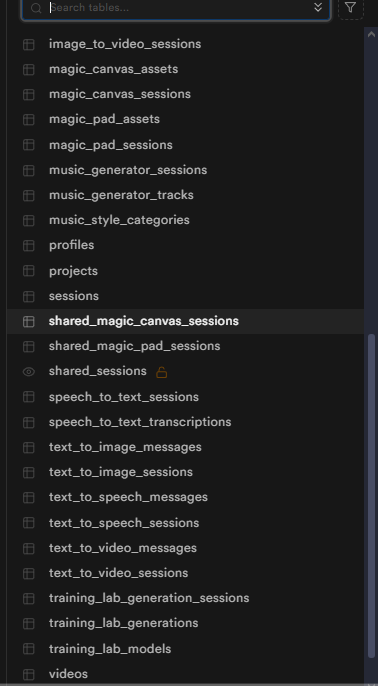The width and height of the screenshot is (378, 686).
Task: Click table icon beside music_style_categories
Action: pyautogui.click(x=28, y=220)
